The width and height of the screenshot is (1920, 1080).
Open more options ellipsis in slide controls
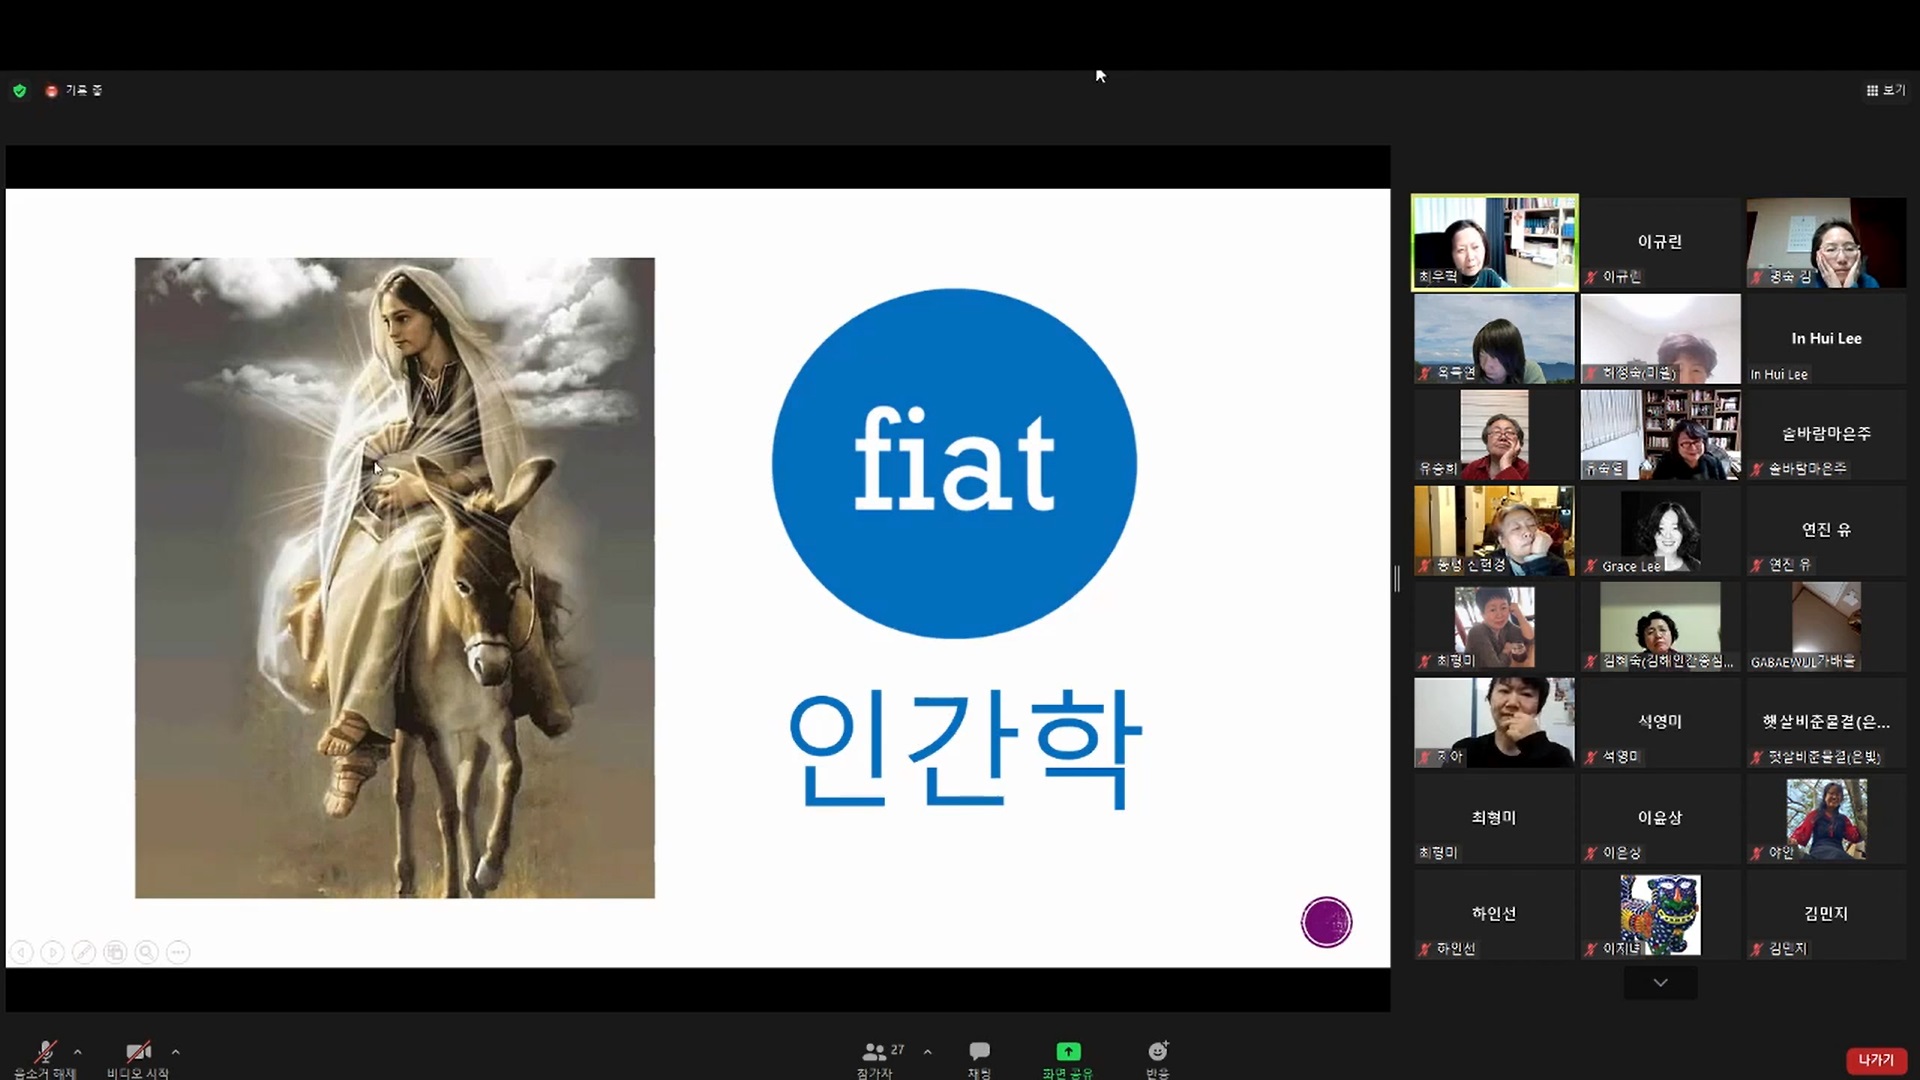click(x=178, y=953)
